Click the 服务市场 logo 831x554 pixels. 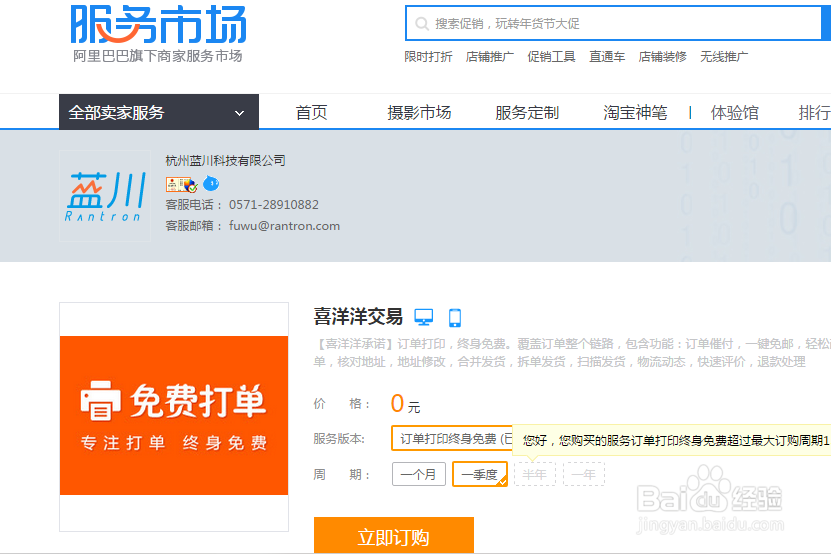point(158,24)
